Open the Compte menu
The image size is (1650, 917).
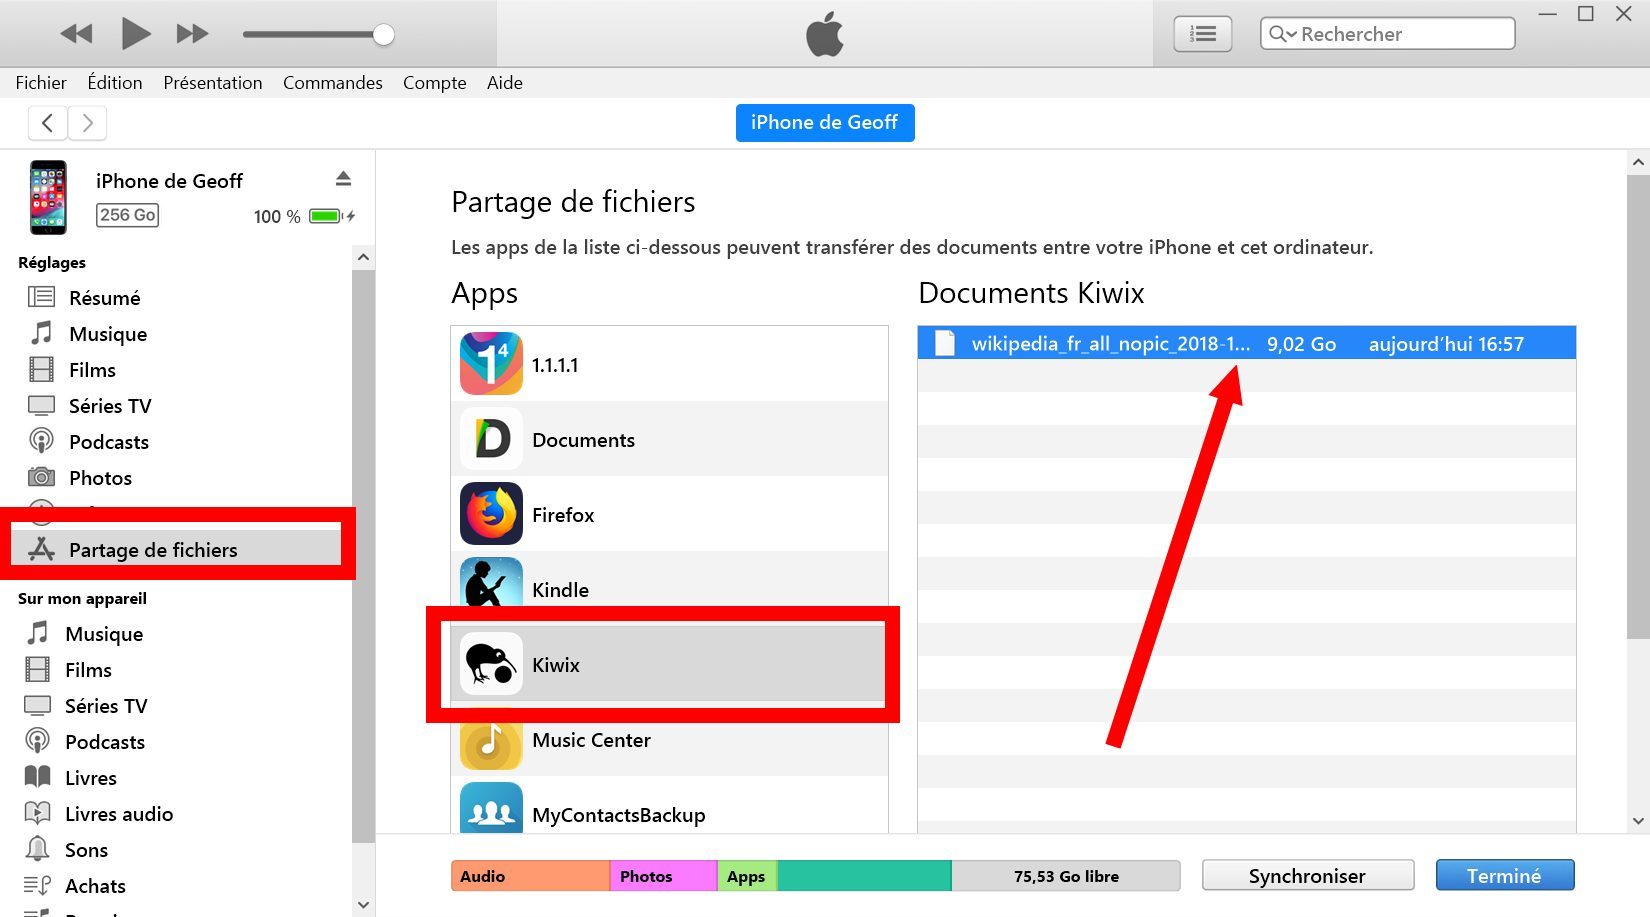pyautogui.click(x=434, y=83)
